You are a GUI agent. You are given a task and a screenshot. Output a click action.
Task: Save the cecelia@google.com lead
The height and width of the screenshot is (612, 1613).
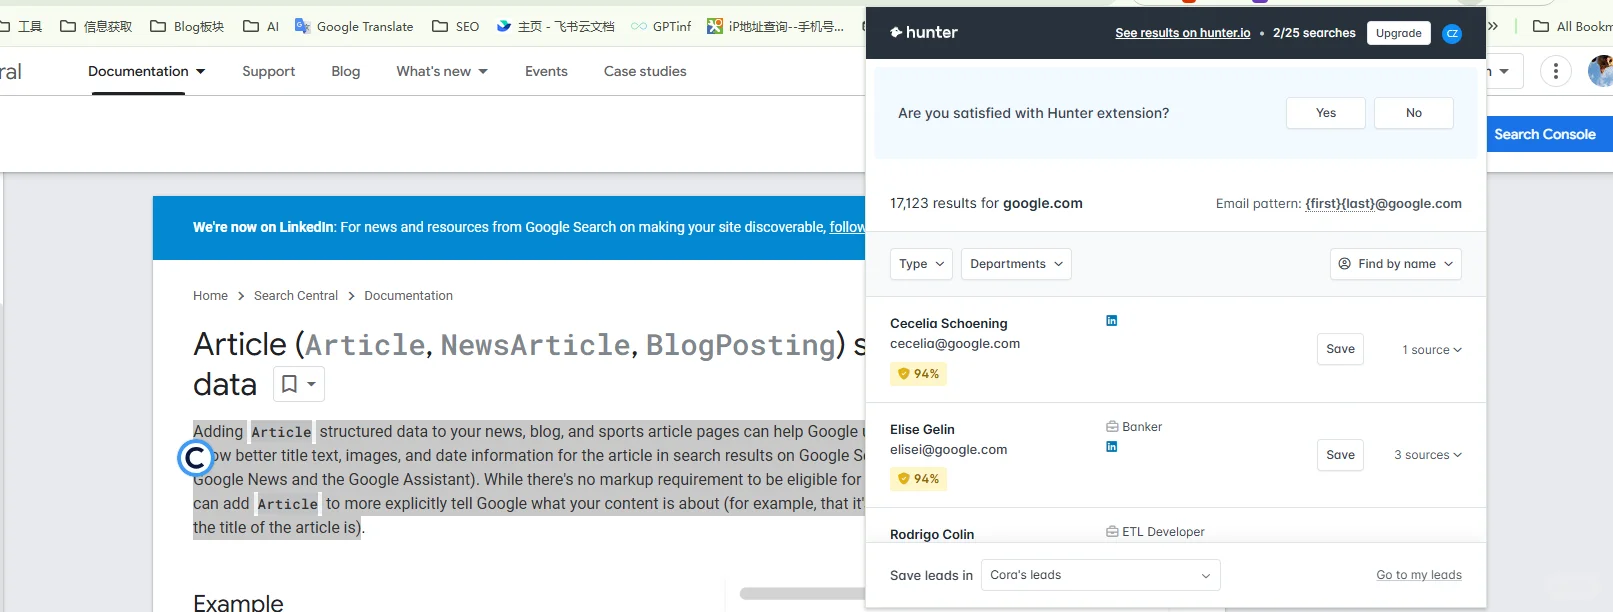pyautogui.click(x=1340, y=349)
